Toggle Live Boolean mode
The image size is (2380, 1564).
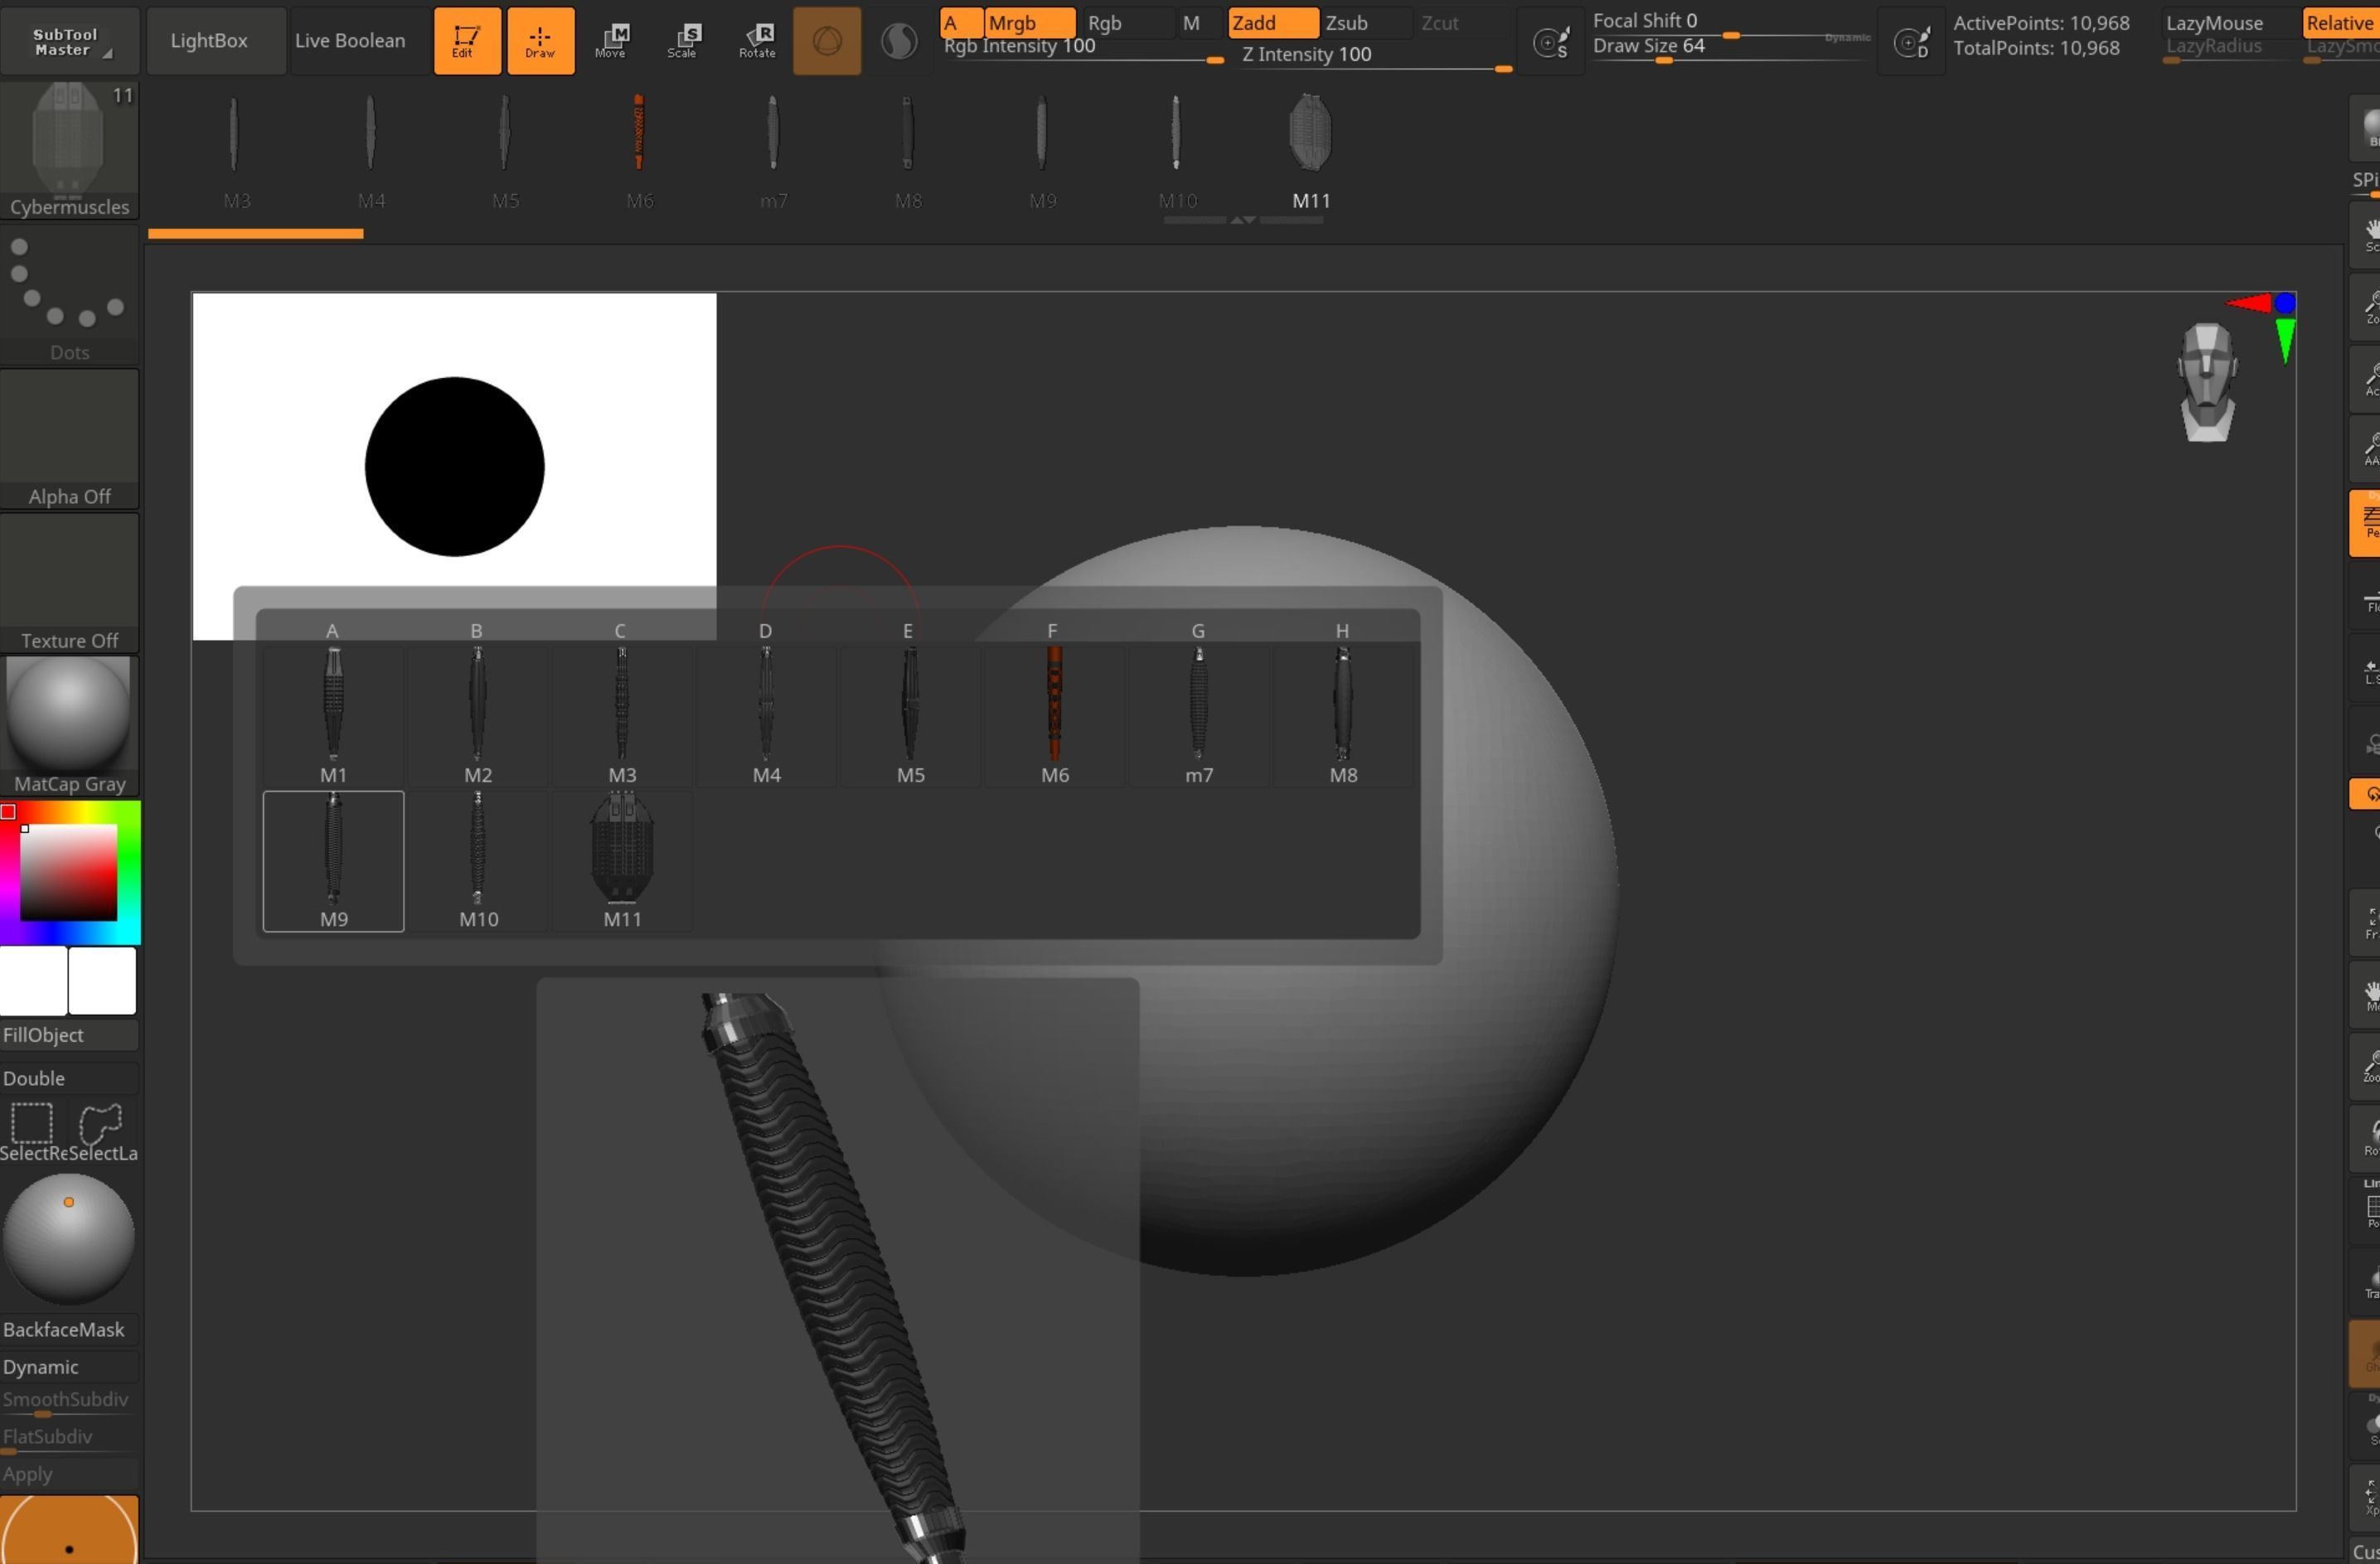pos(350,41)
